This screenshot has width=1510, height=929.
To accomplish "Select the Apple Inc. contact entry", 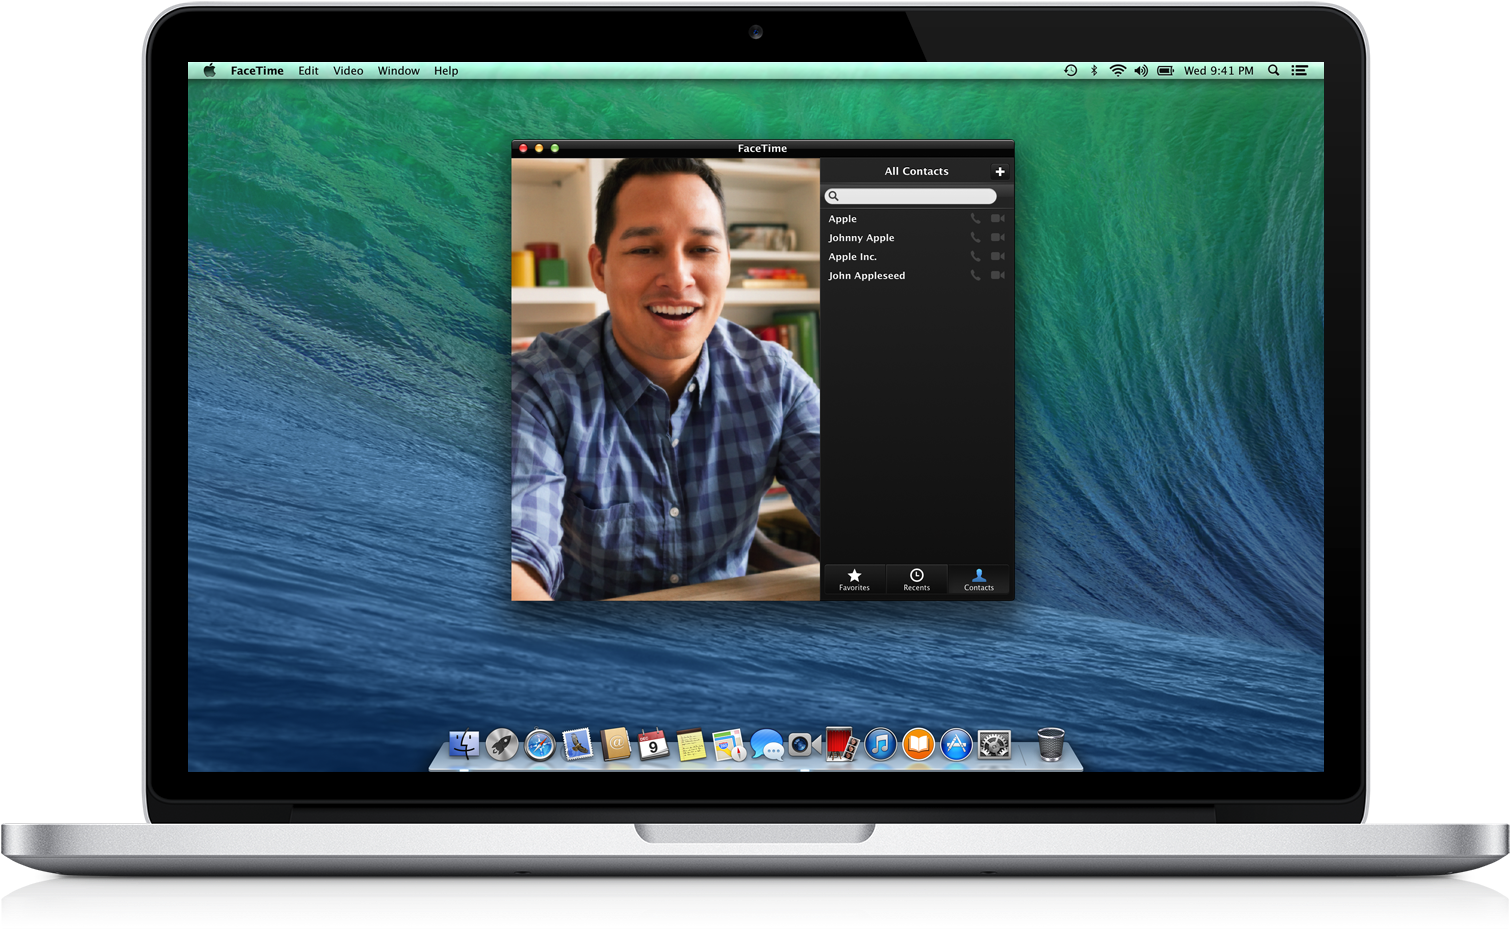I will coord(853,257).
